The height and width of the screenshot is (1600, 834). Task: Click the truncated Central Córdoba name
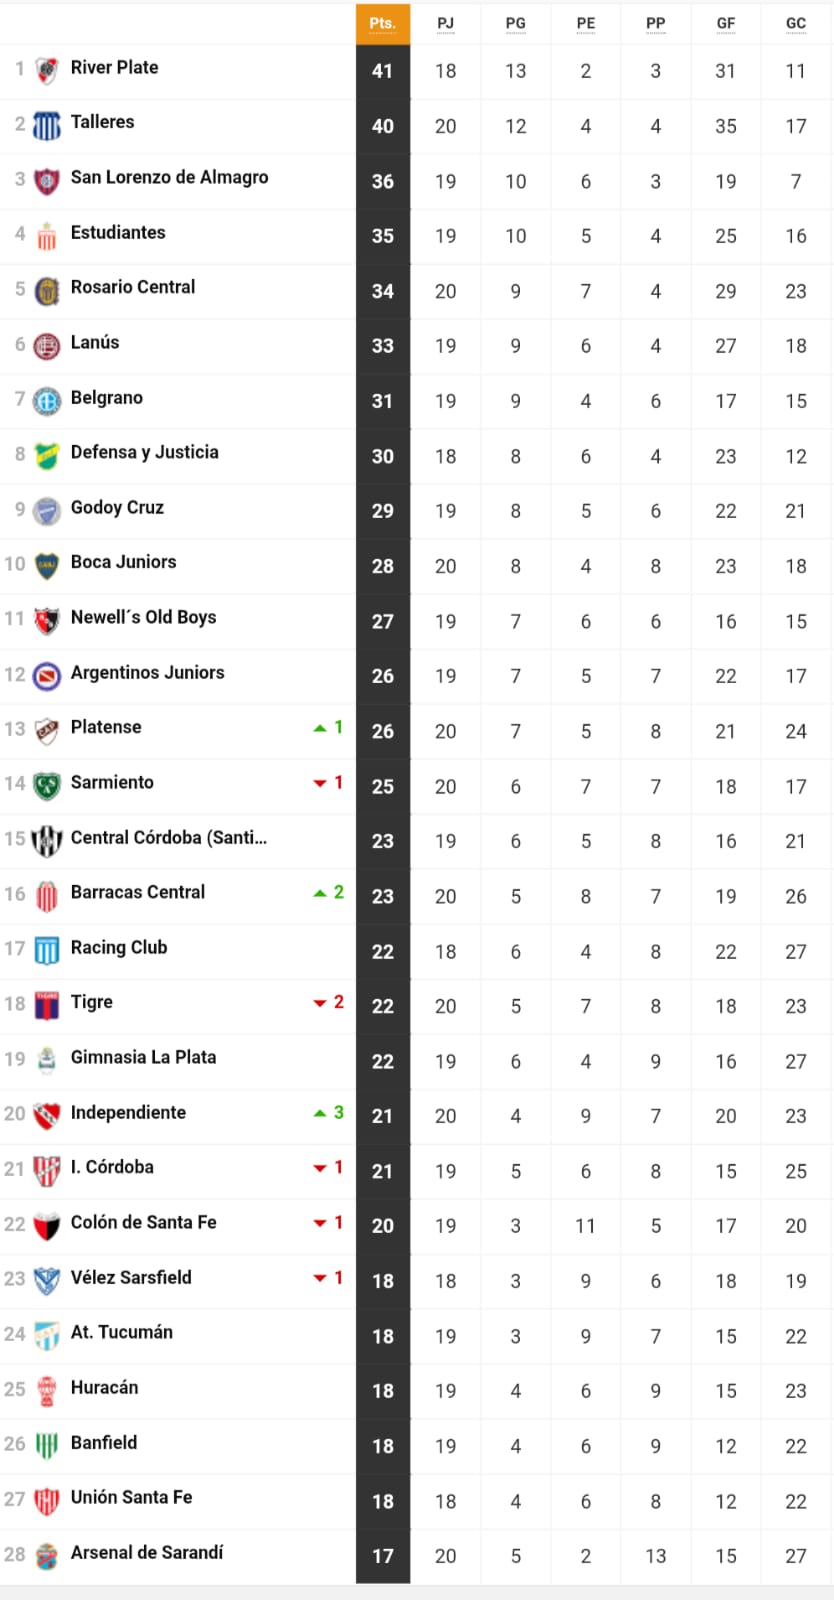[170, 837]
